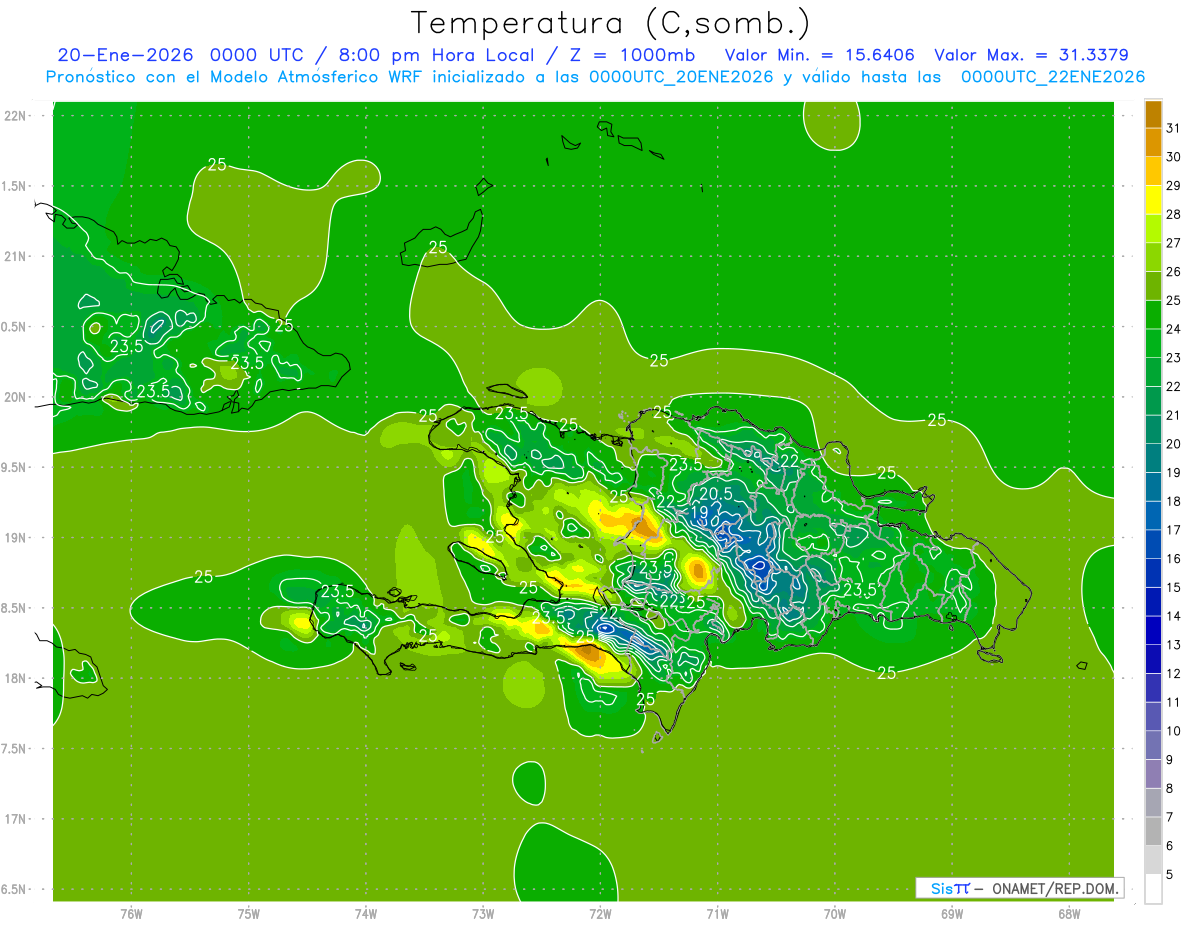Click the "20.5" contour label on the map
Screen dimensions: 1200x927
coord(716,494)
